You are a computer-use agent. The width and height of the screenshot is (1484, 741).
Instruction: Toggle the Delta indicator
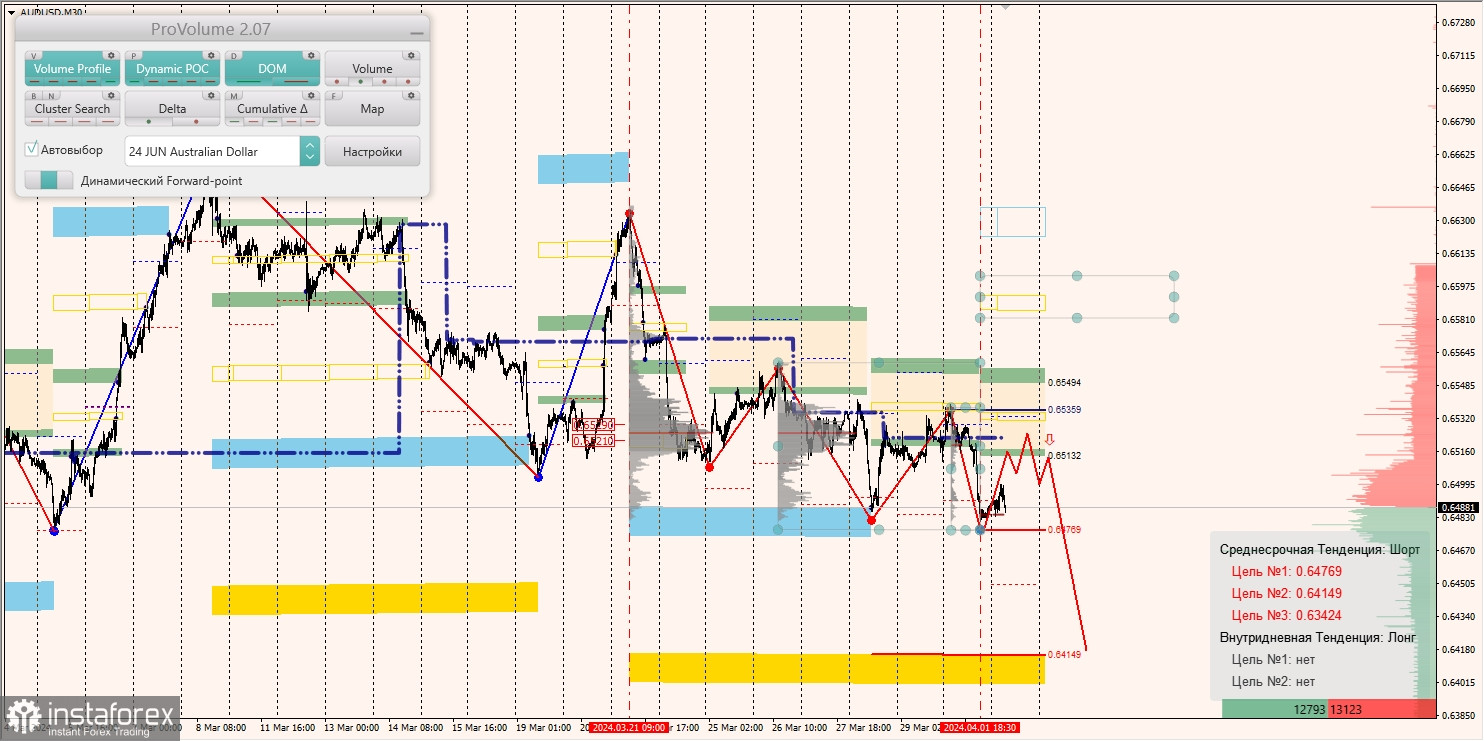pyautogui.click(x=172, y=109)
